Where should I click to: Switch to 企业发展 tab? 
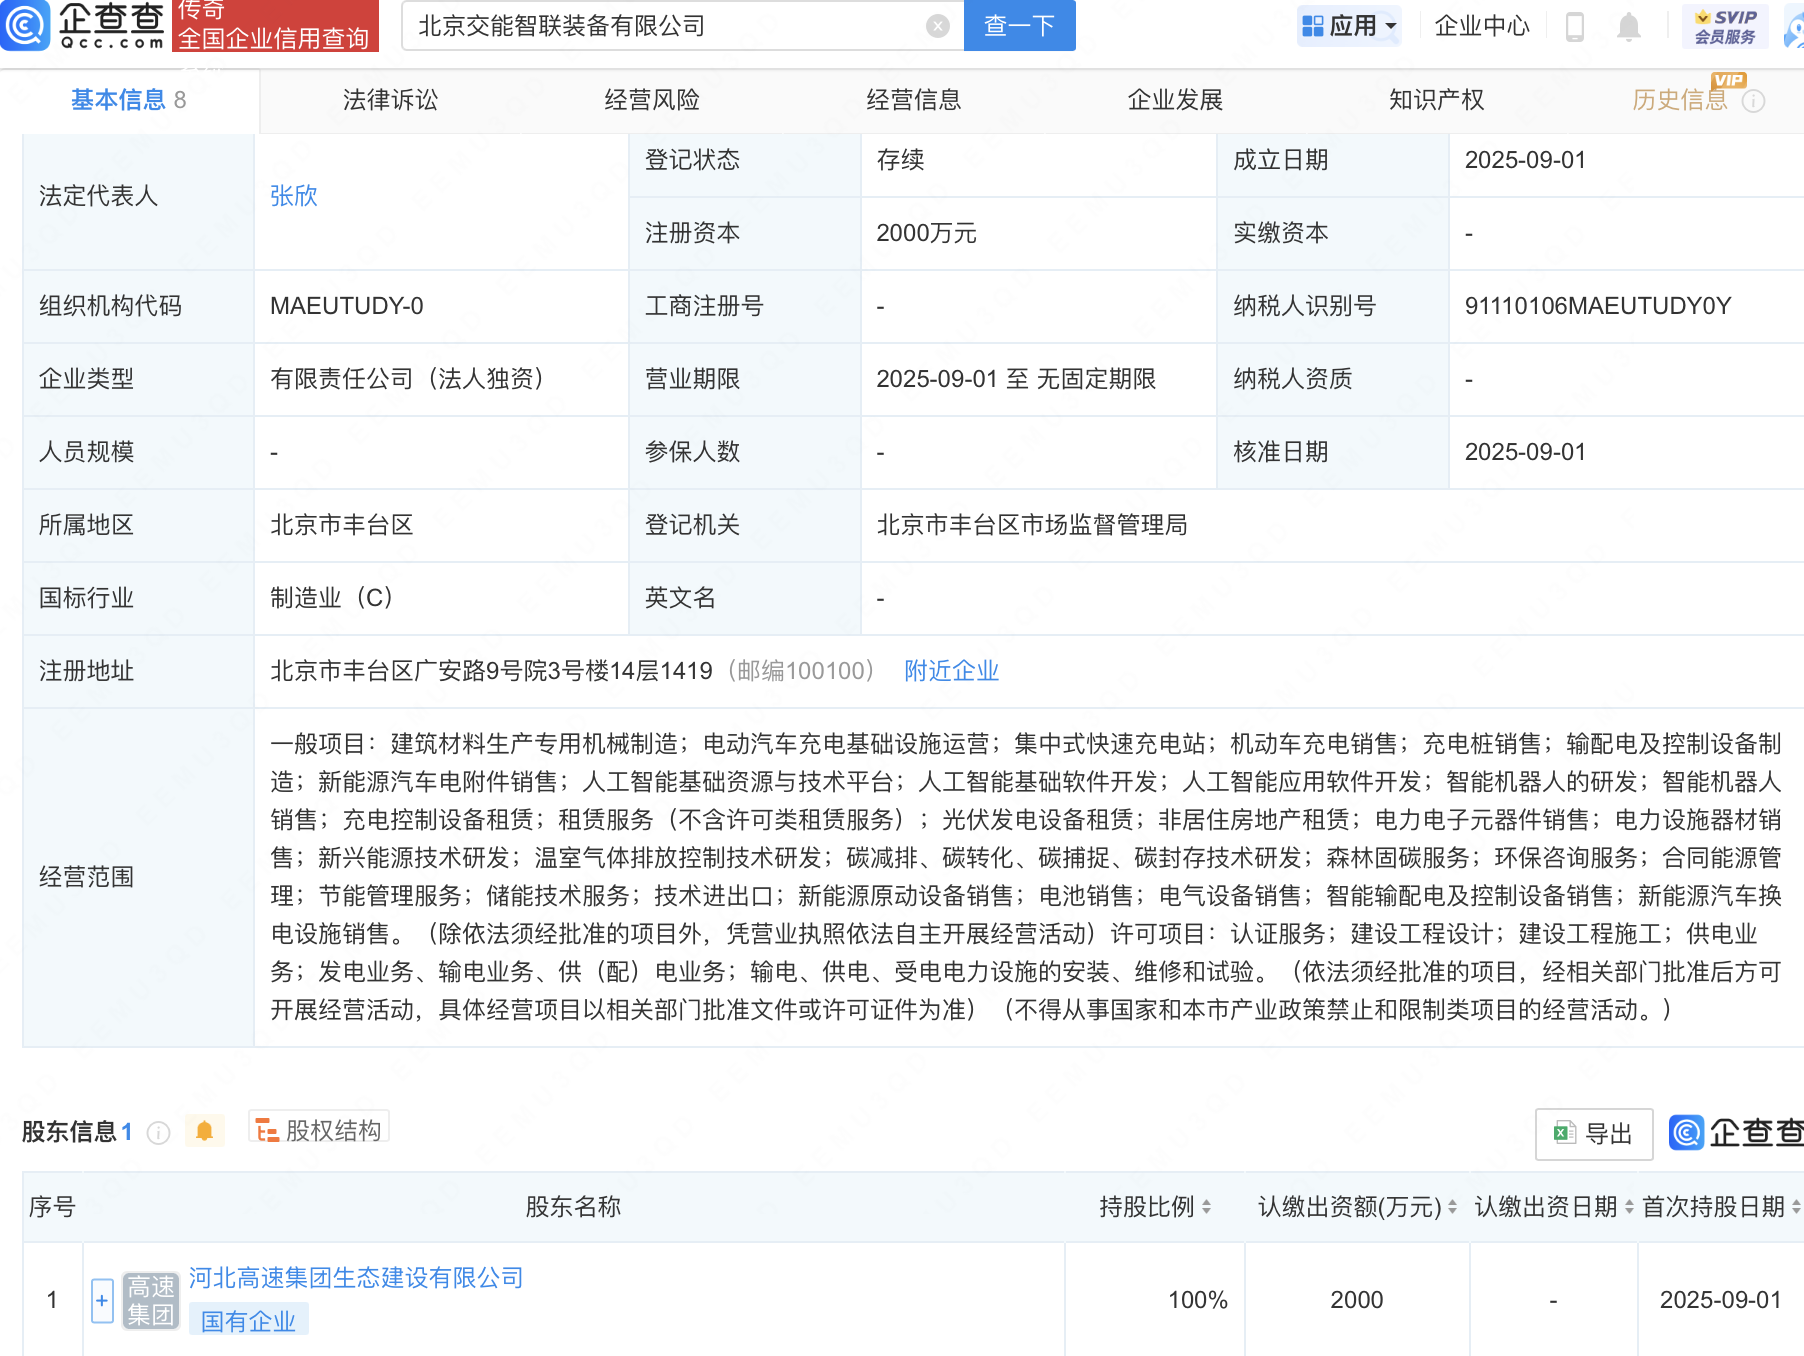1175,100
